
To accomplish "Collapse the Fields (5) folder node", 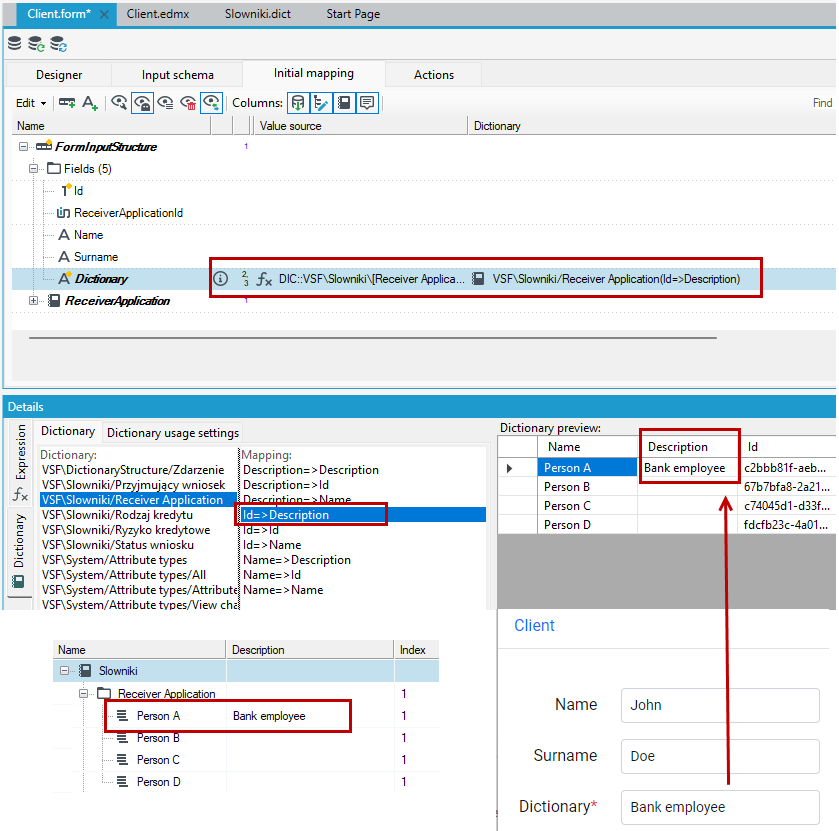I will (x=33, y=169).
